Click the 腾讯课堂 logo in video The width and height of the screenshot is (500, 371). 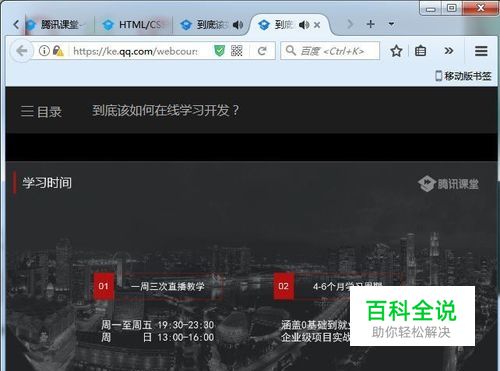(448, 184)
